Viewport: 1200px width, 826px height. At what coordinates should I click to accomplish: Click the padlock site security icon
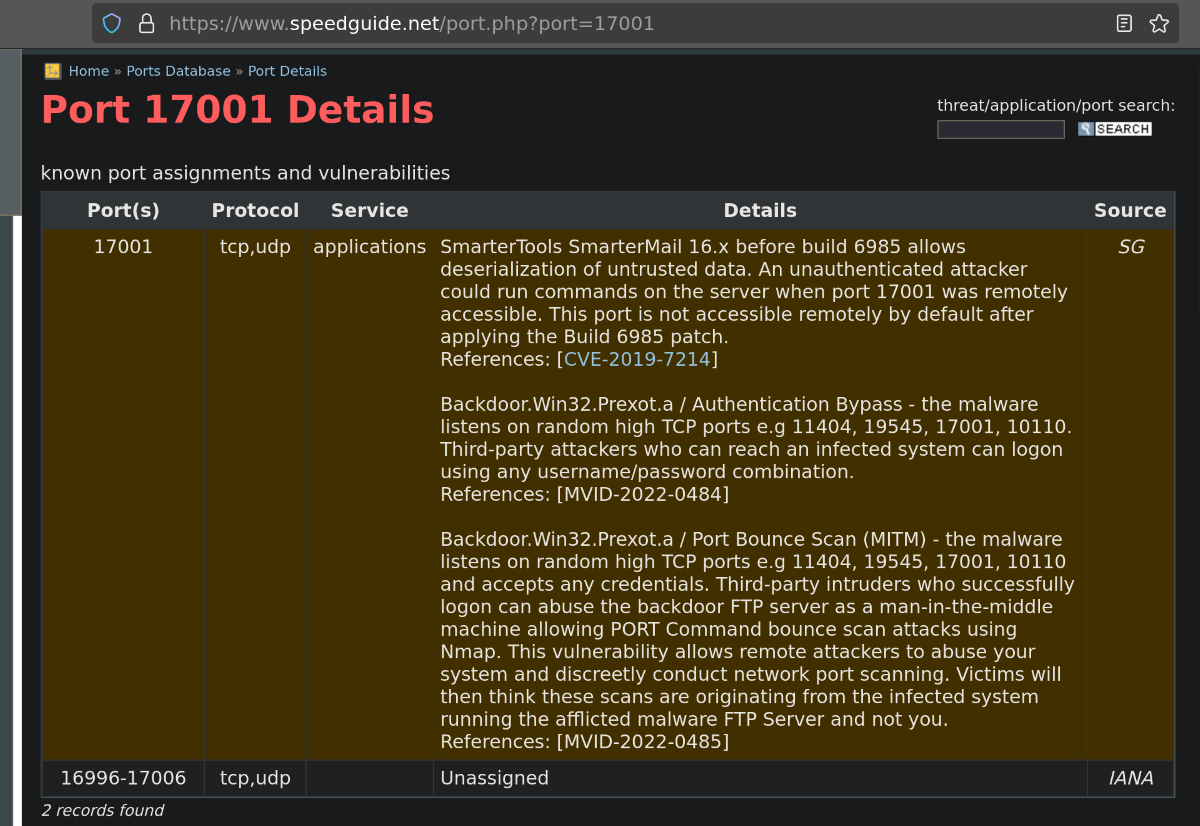click(146, 23)
